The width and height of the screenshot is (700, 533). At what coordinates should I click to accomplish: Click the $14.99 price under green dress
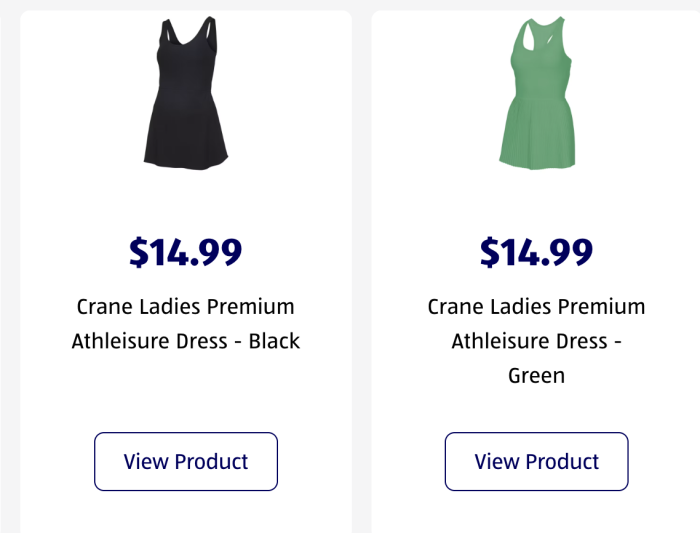536,252
